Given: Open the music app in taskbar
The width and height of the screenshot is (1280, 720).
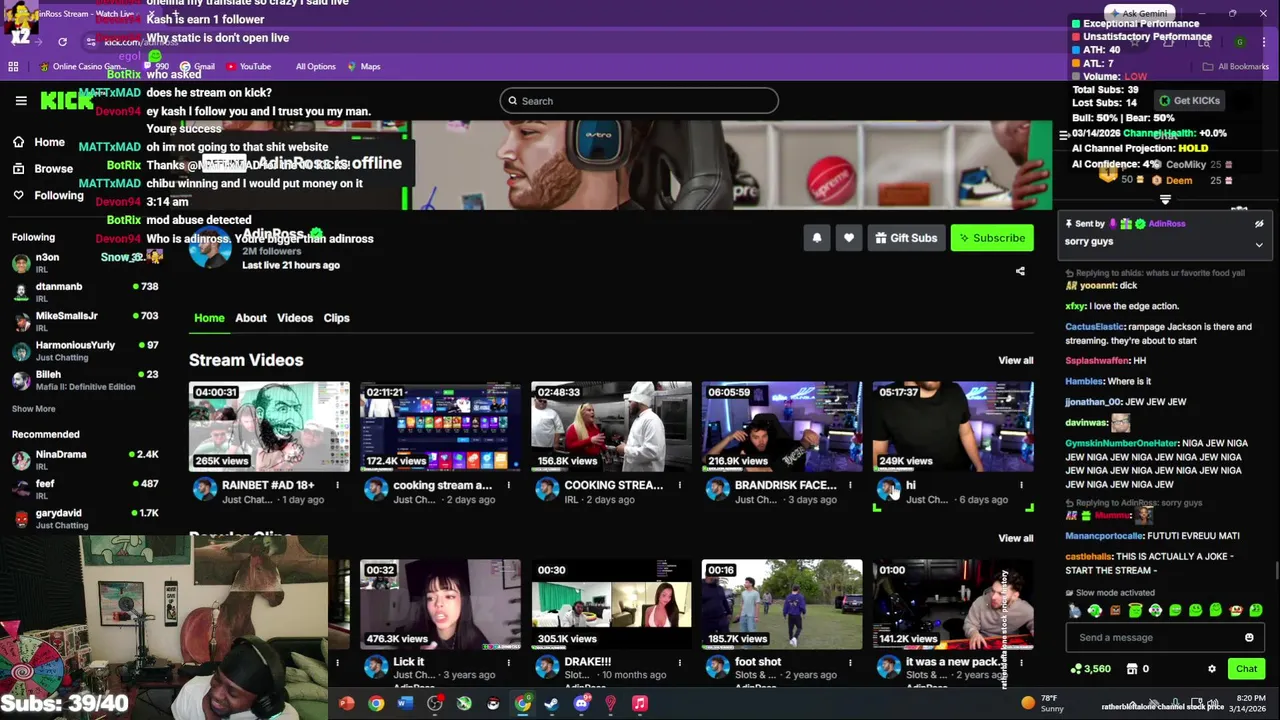Looking at the screenshot, I should tap(640, 703).
